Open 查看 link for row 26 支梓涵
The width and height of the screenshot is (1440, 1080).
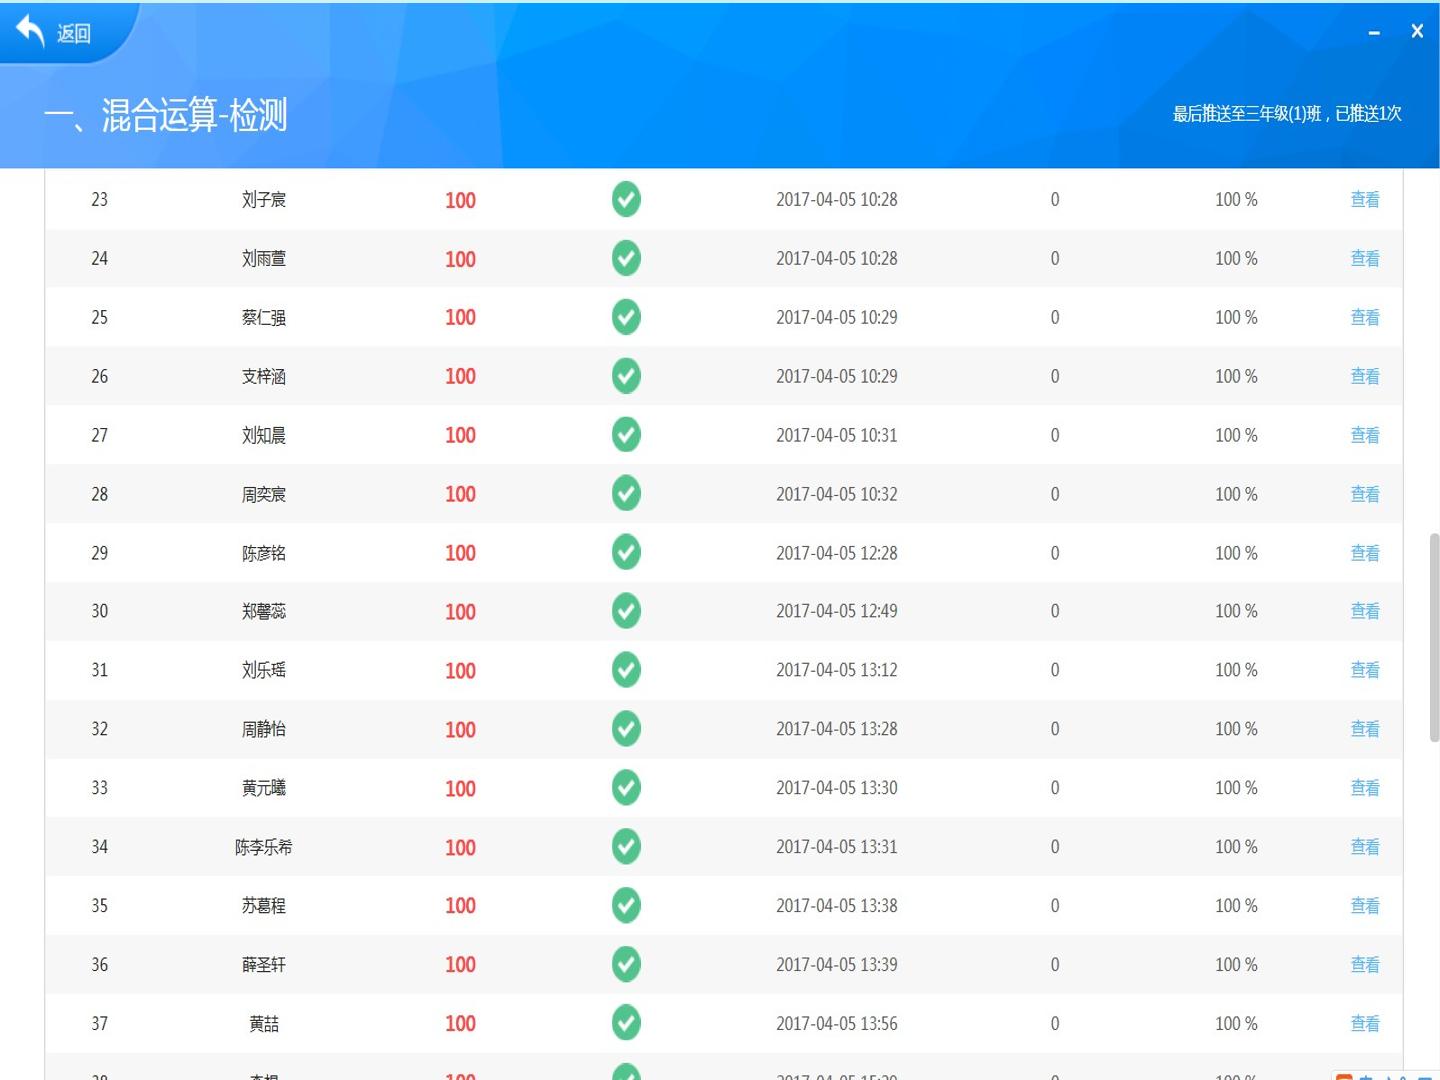tap(1365, 377)
